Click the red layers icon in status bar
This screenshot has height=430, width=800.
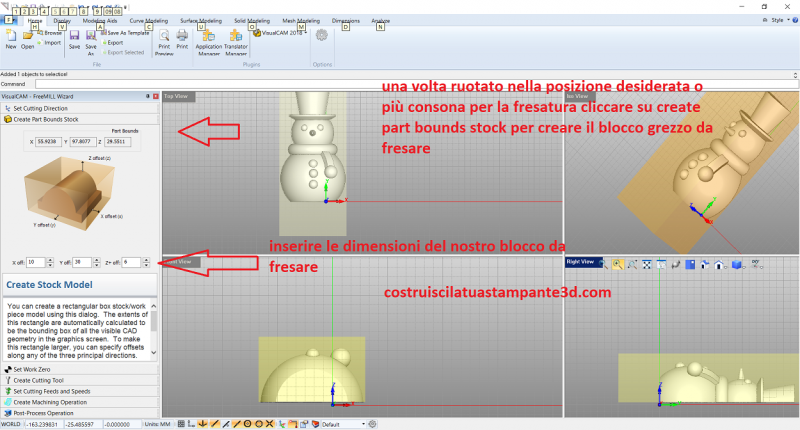tap(315, 424)
